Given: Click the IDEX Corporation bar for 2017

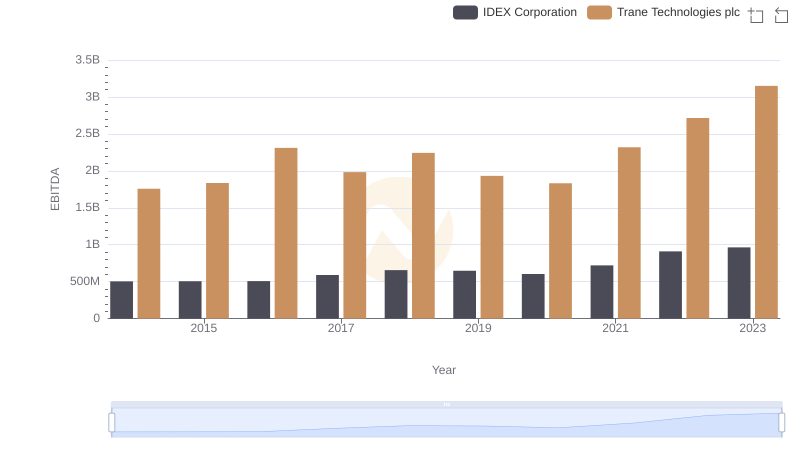Looking at the screenshot, I should [327, 297].
